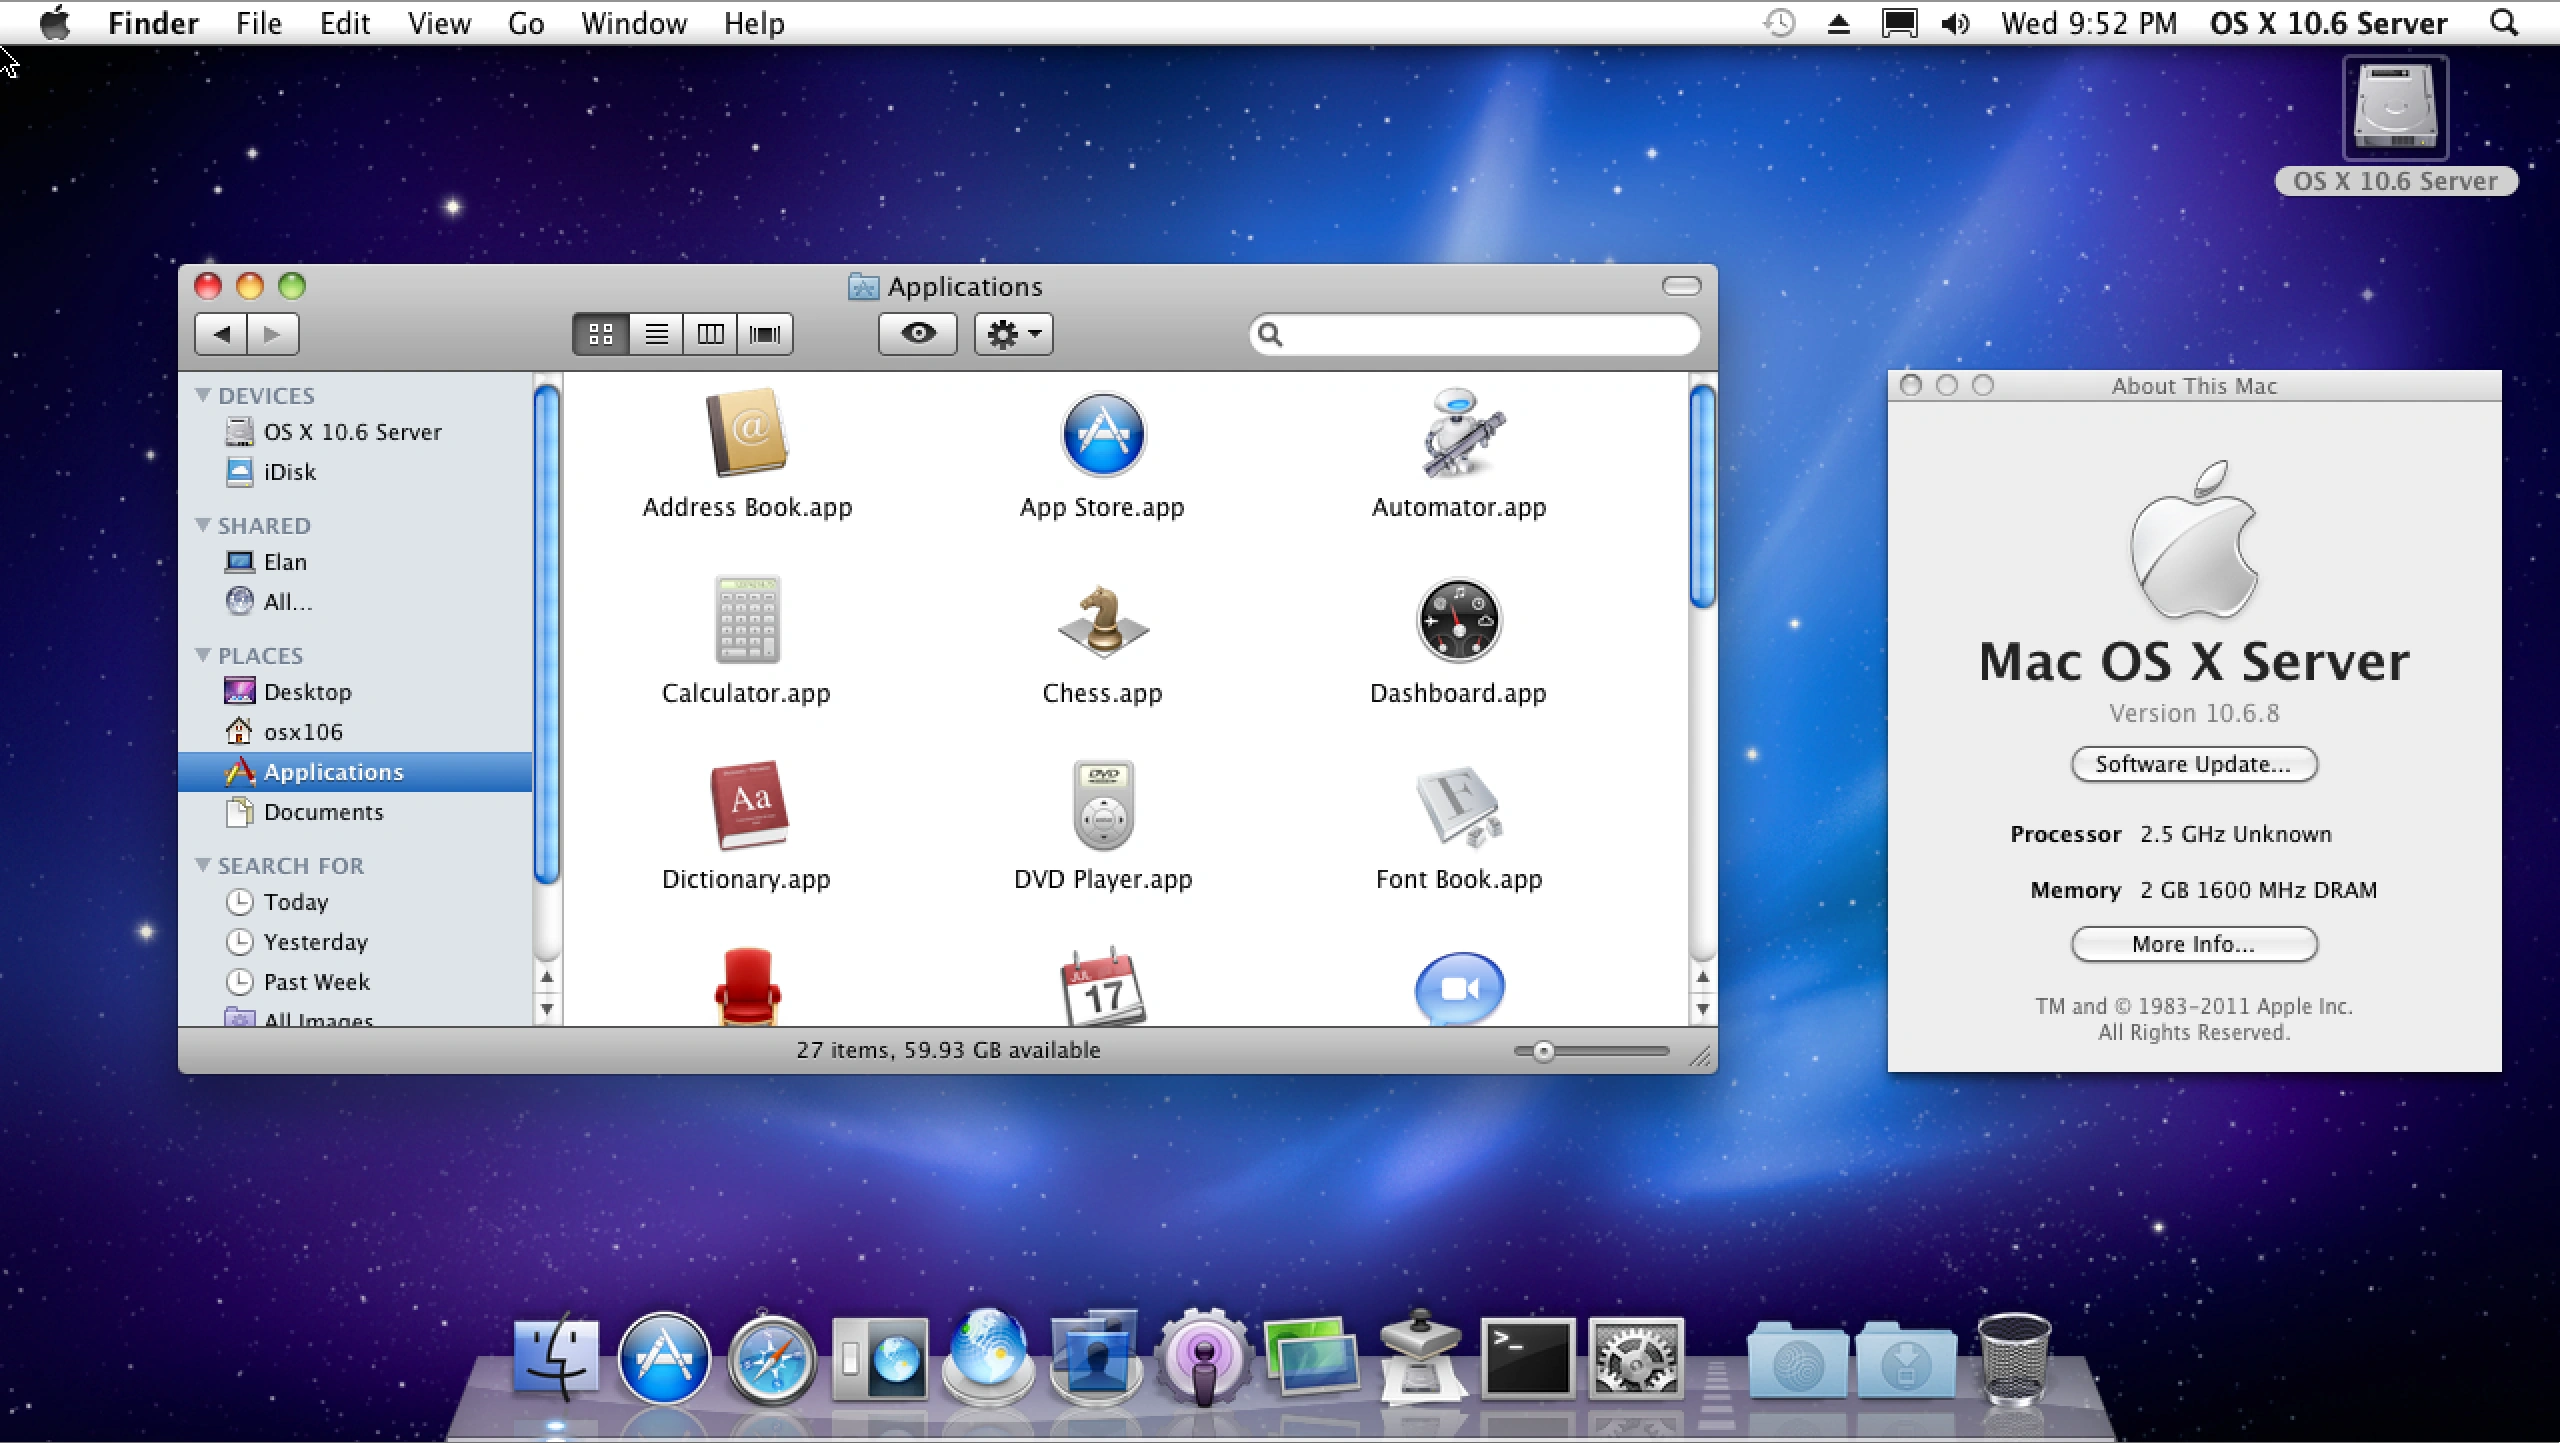Collapse the DEVICES section in sidebar
The width and height of the screenshot is (2560, 1443).
(x=204, y=394)
